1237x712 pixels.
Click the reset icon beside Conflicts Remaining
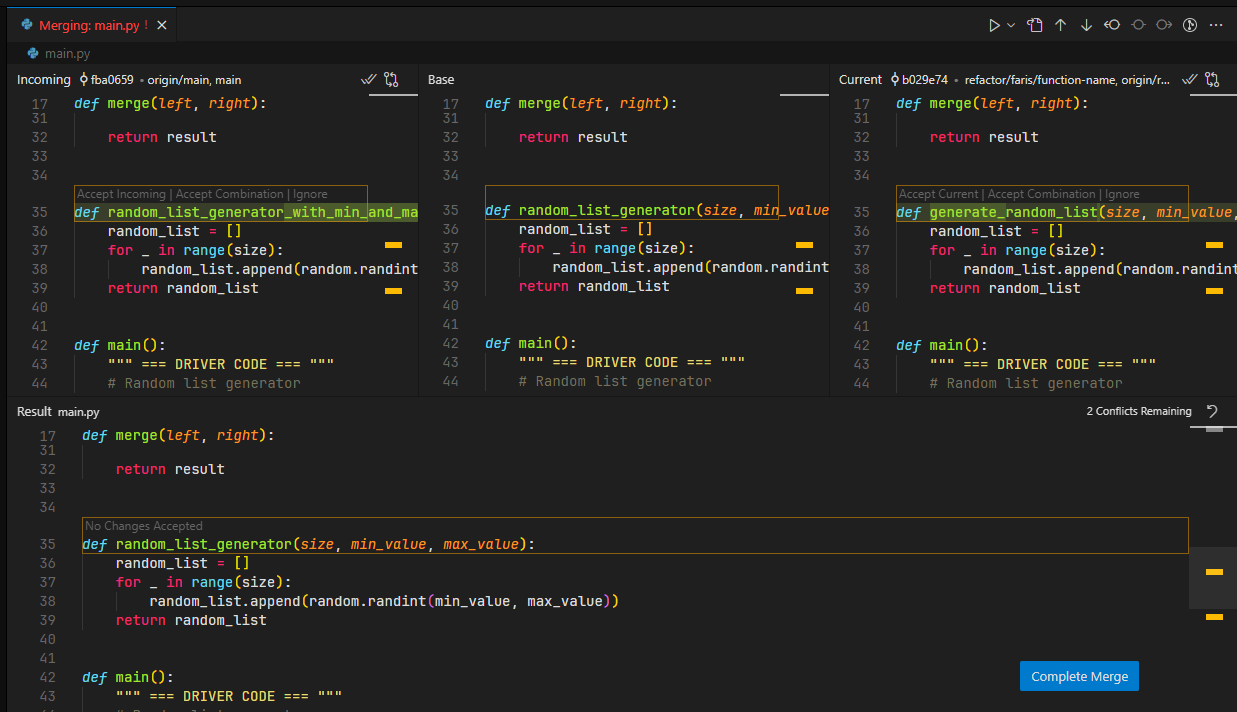(x=1212, y=411)
